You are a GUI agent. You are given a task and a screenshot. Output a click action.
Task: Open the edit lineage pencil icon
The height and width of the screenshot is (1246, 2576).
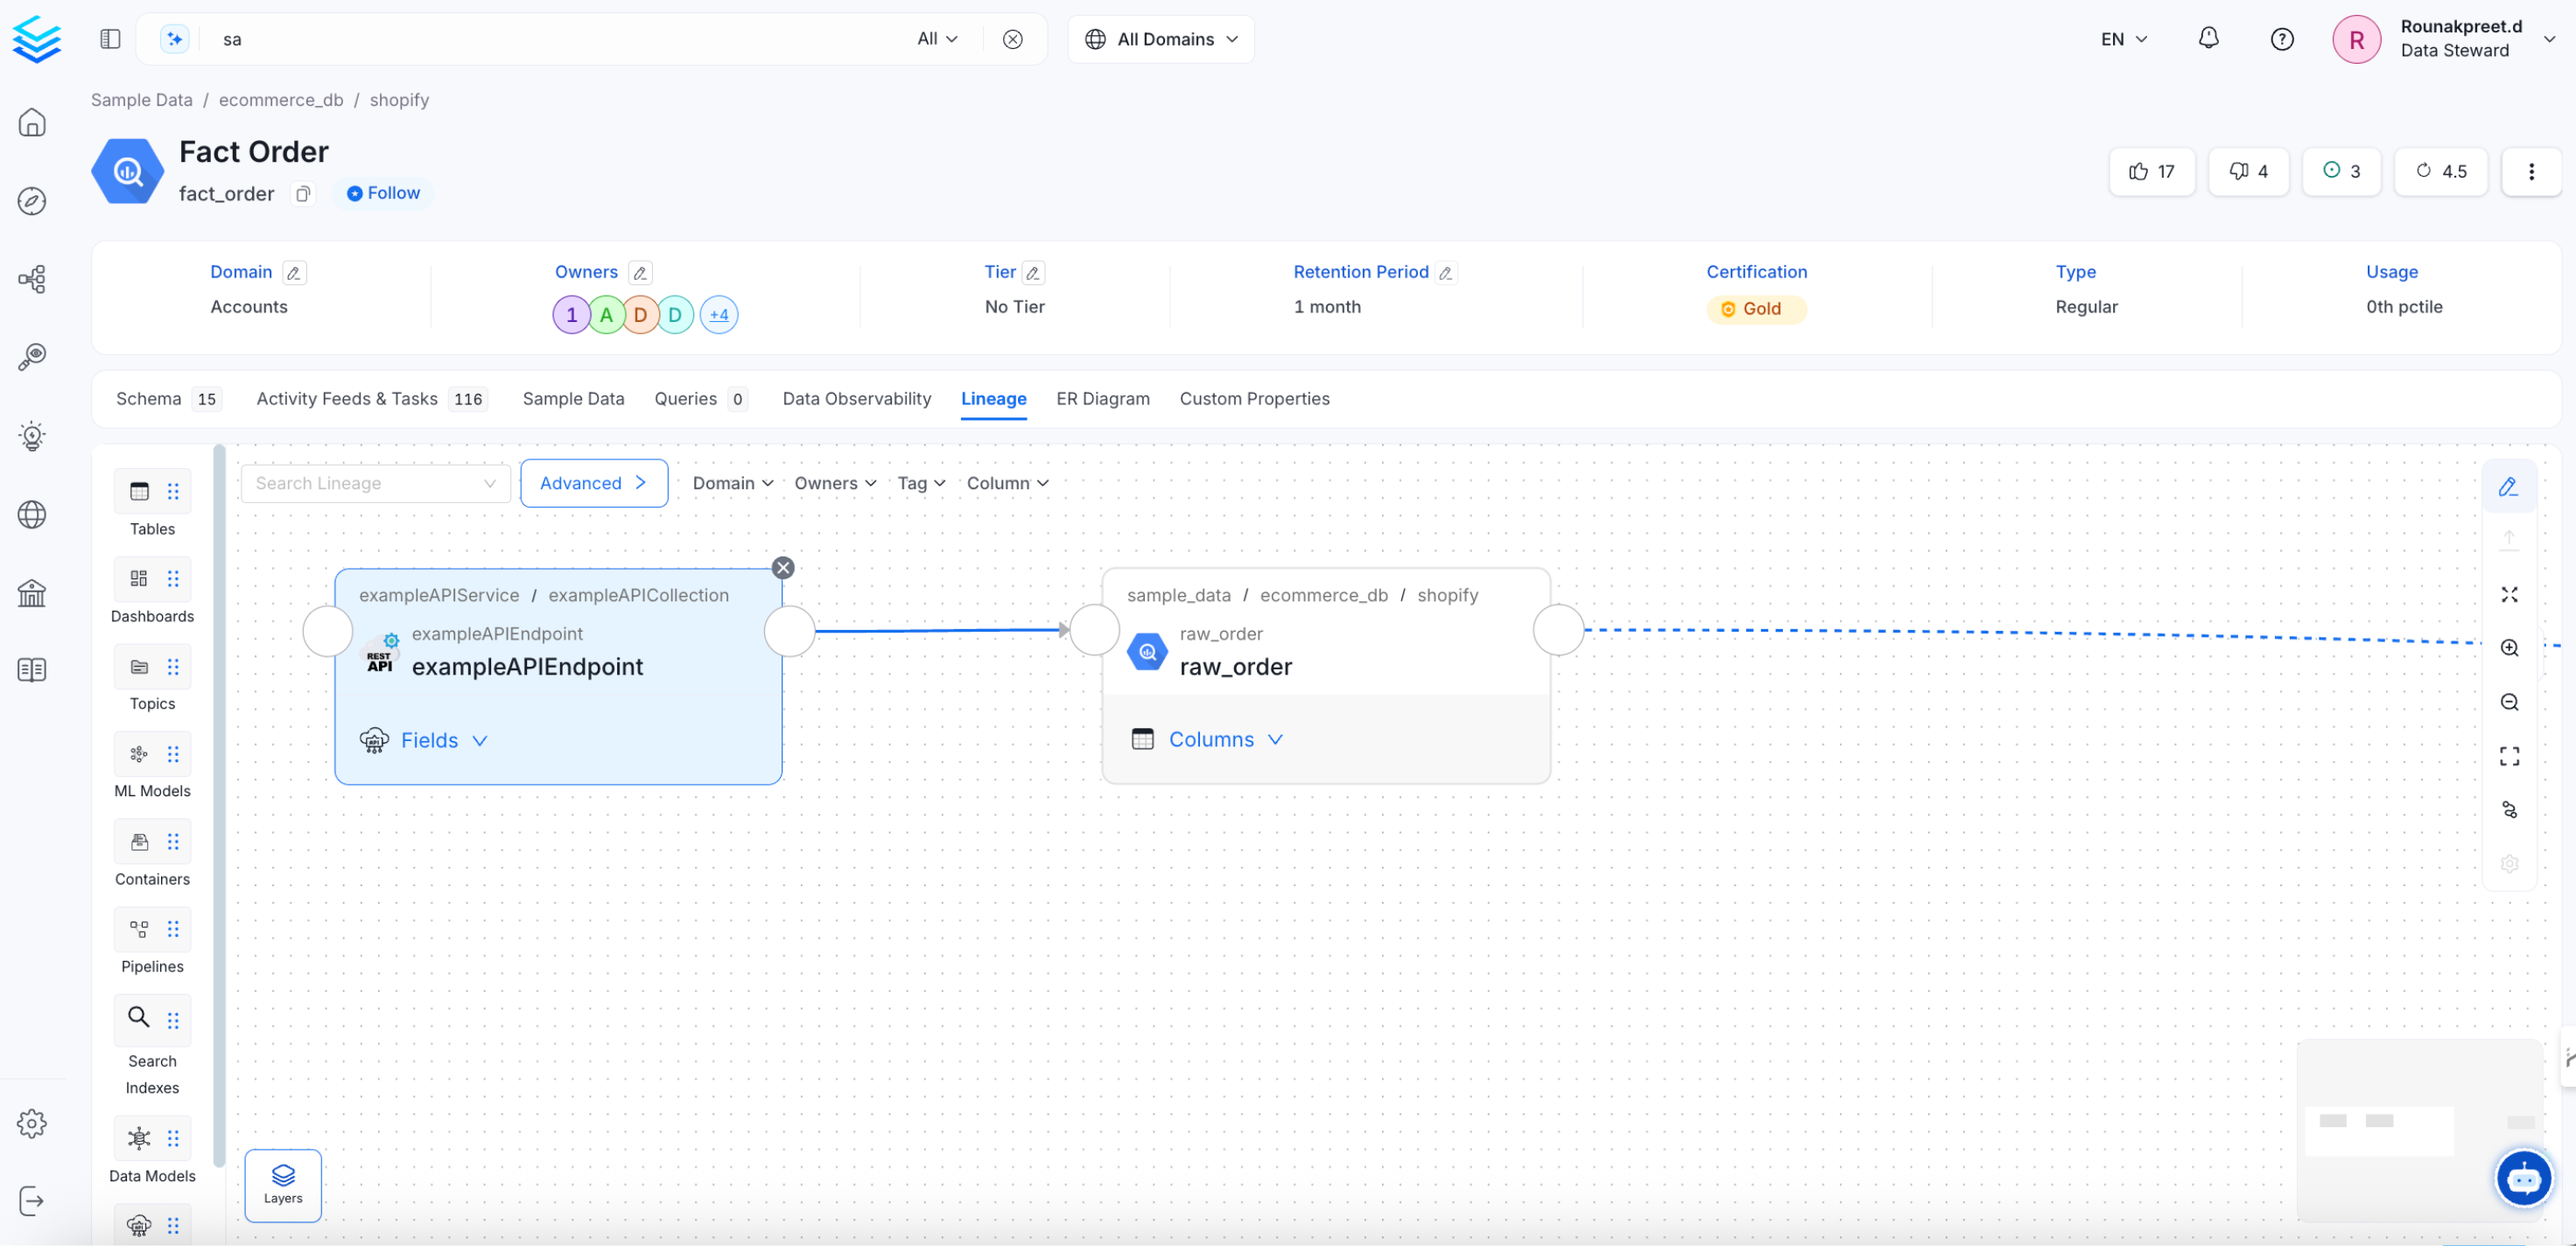[x=2509, y=487]
